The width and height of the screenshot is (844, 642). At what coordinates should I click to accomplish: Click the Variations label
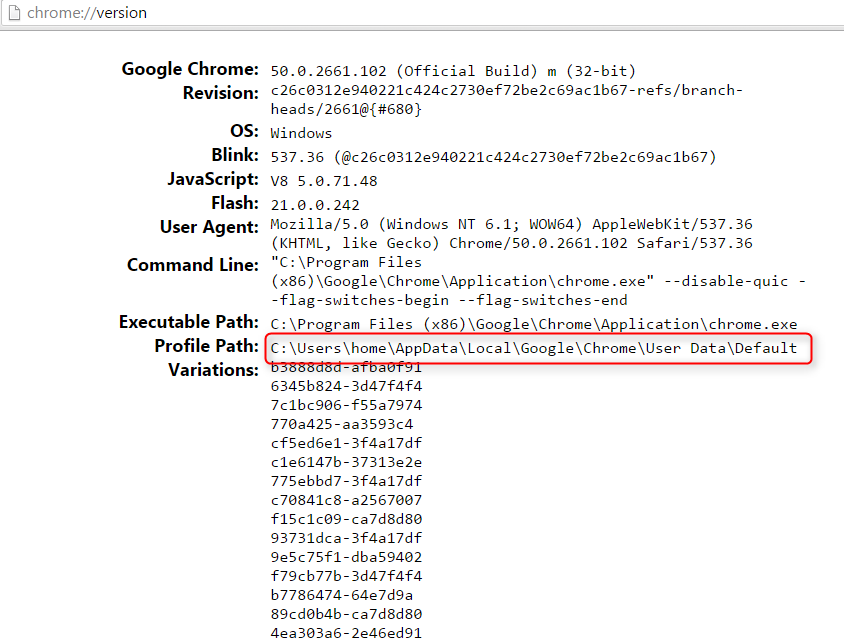[214, 370]
